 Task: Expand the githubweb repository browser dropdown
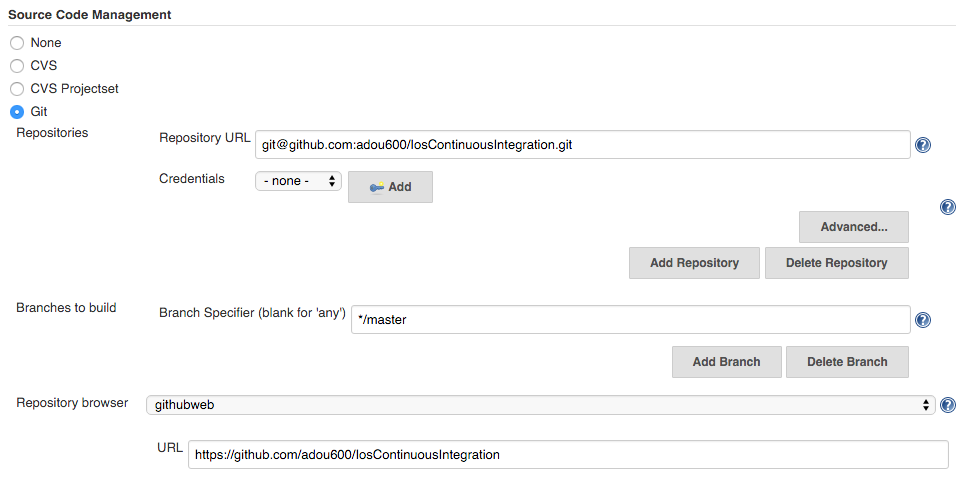pos(540,405)
